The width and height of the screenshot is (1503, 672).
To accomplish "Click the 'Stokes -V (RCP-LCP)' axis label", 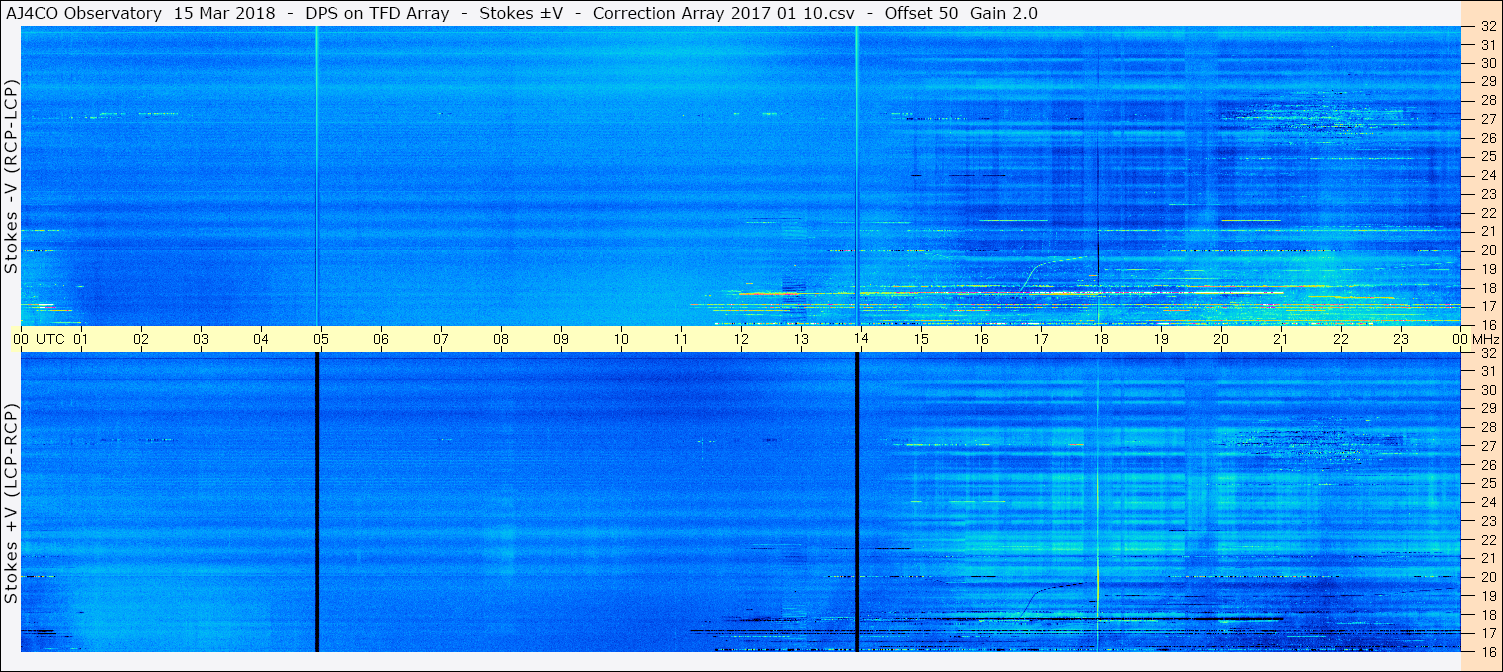I will 12,175.
